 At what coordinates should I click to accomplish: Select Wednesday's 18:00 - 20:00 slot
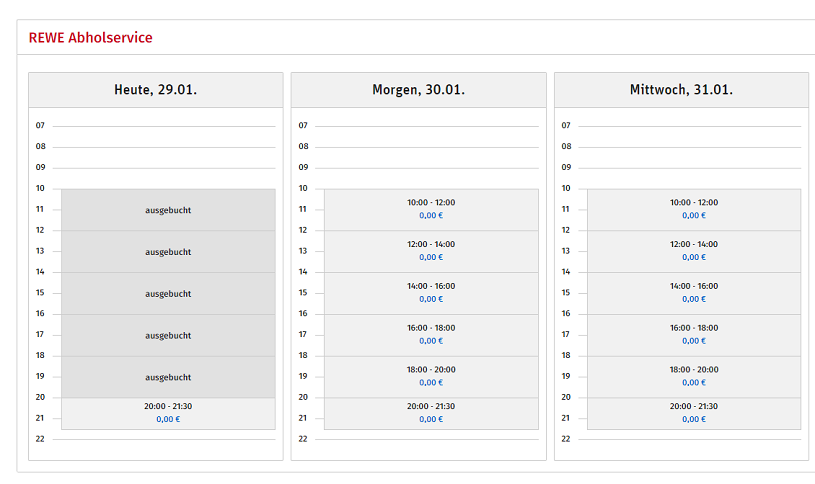694,377
